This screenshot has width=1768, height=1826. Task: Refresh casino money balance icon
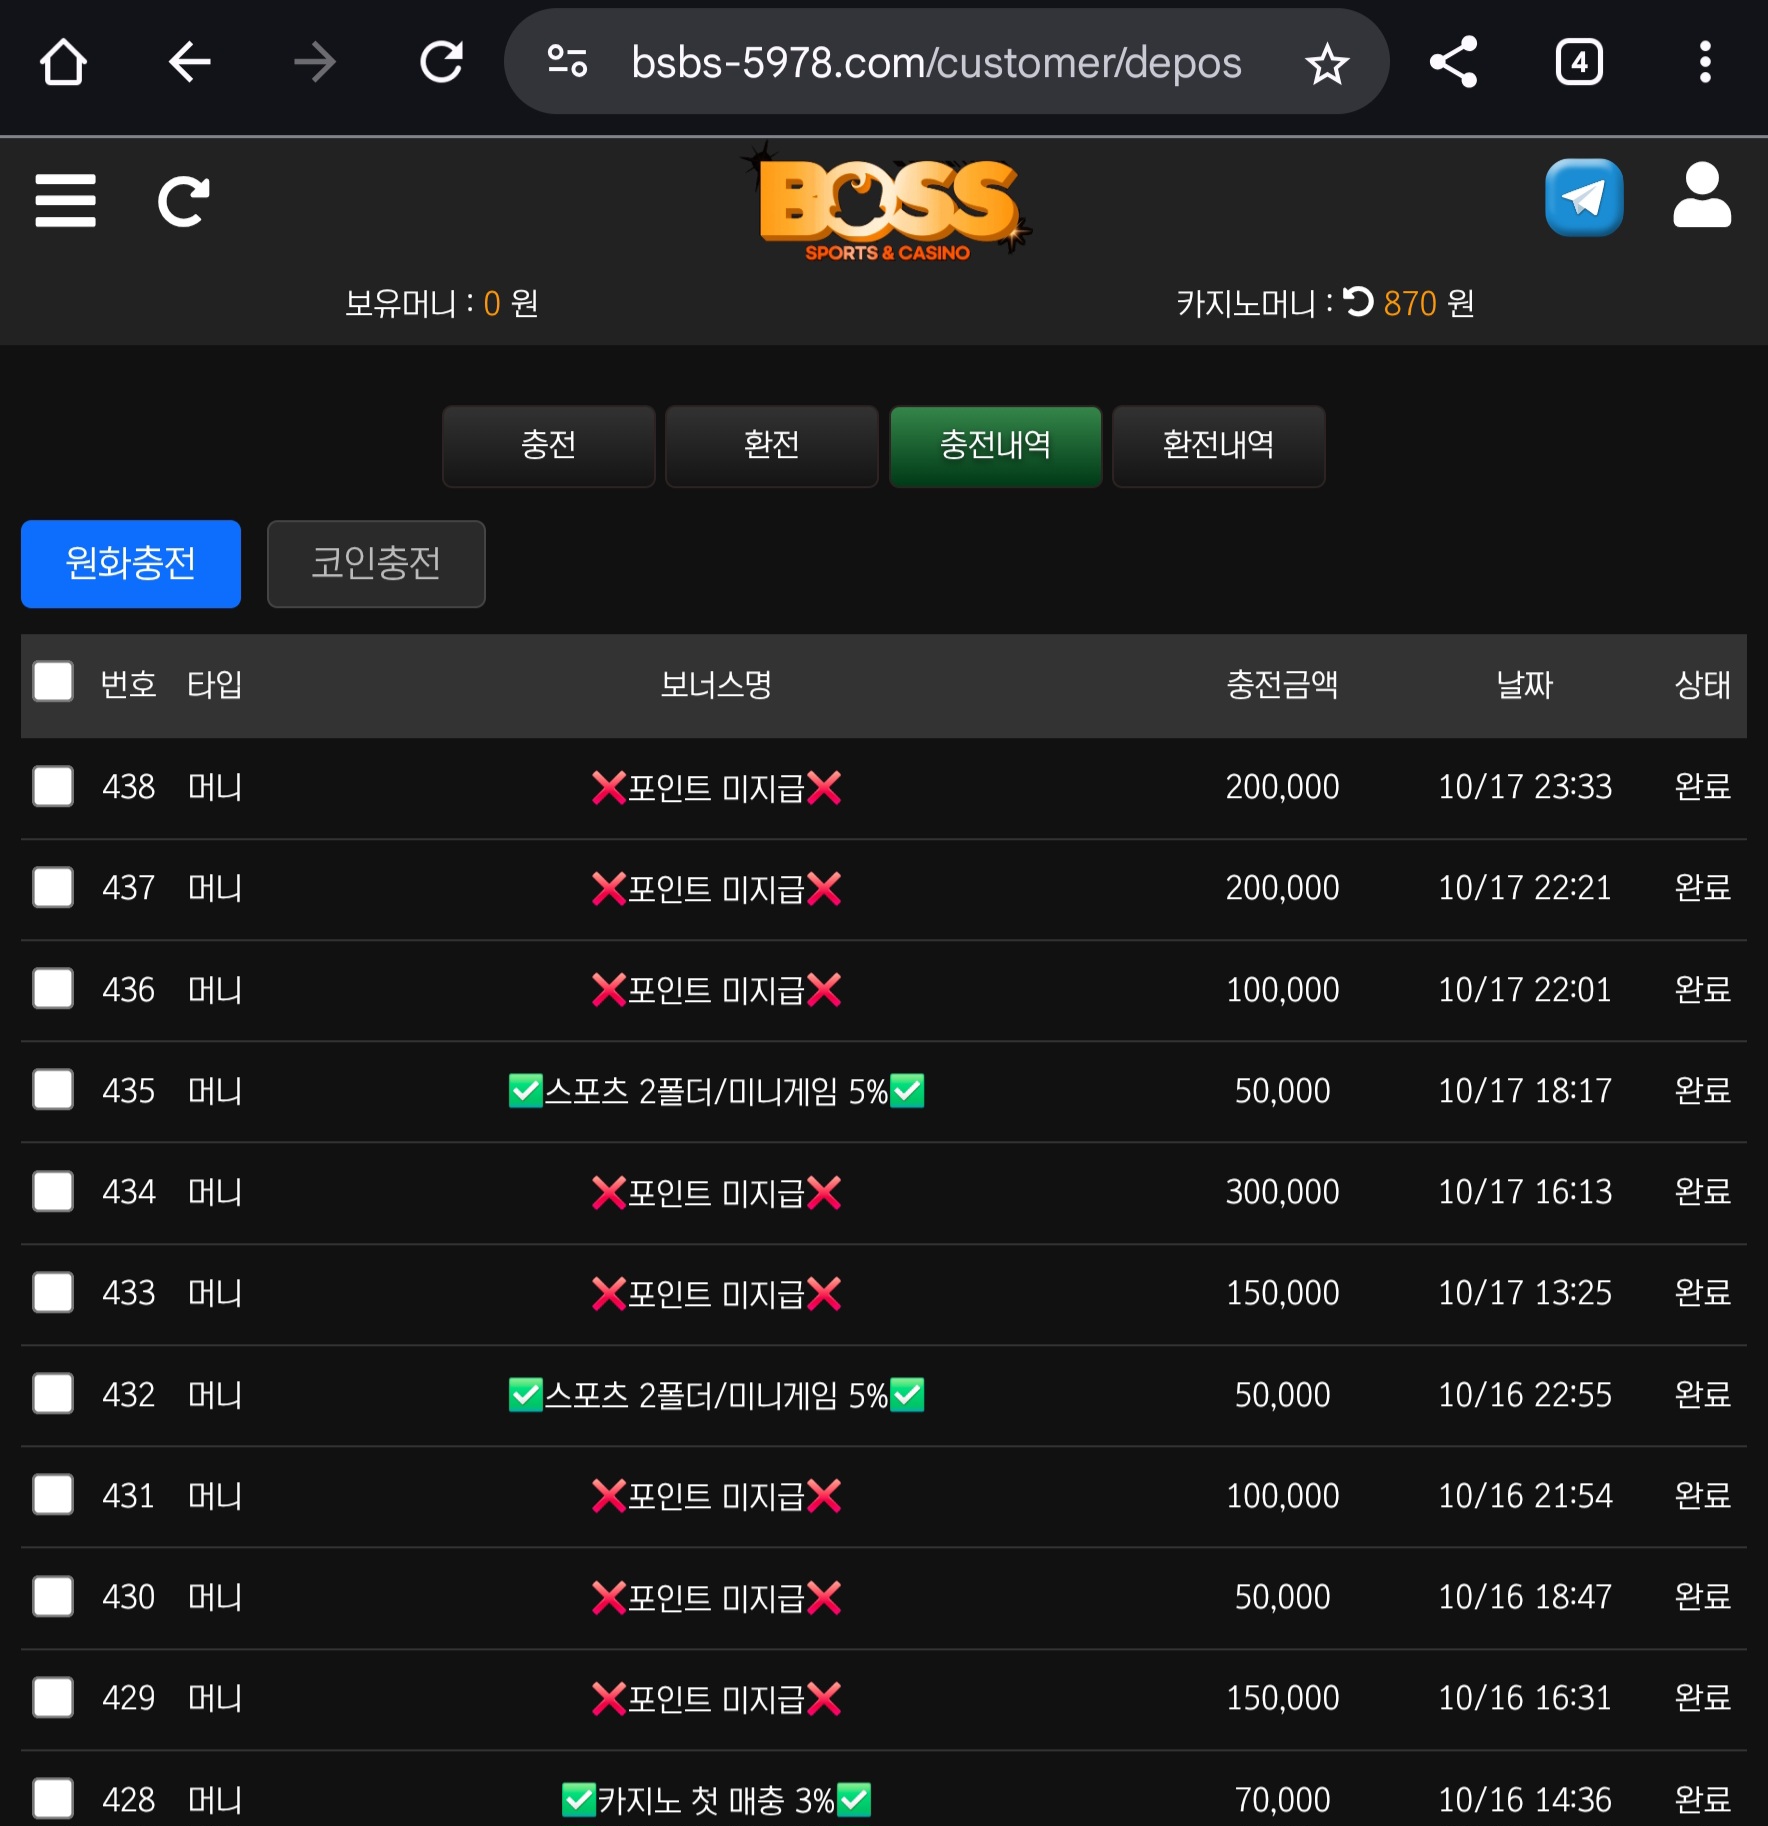point(1358,302)
